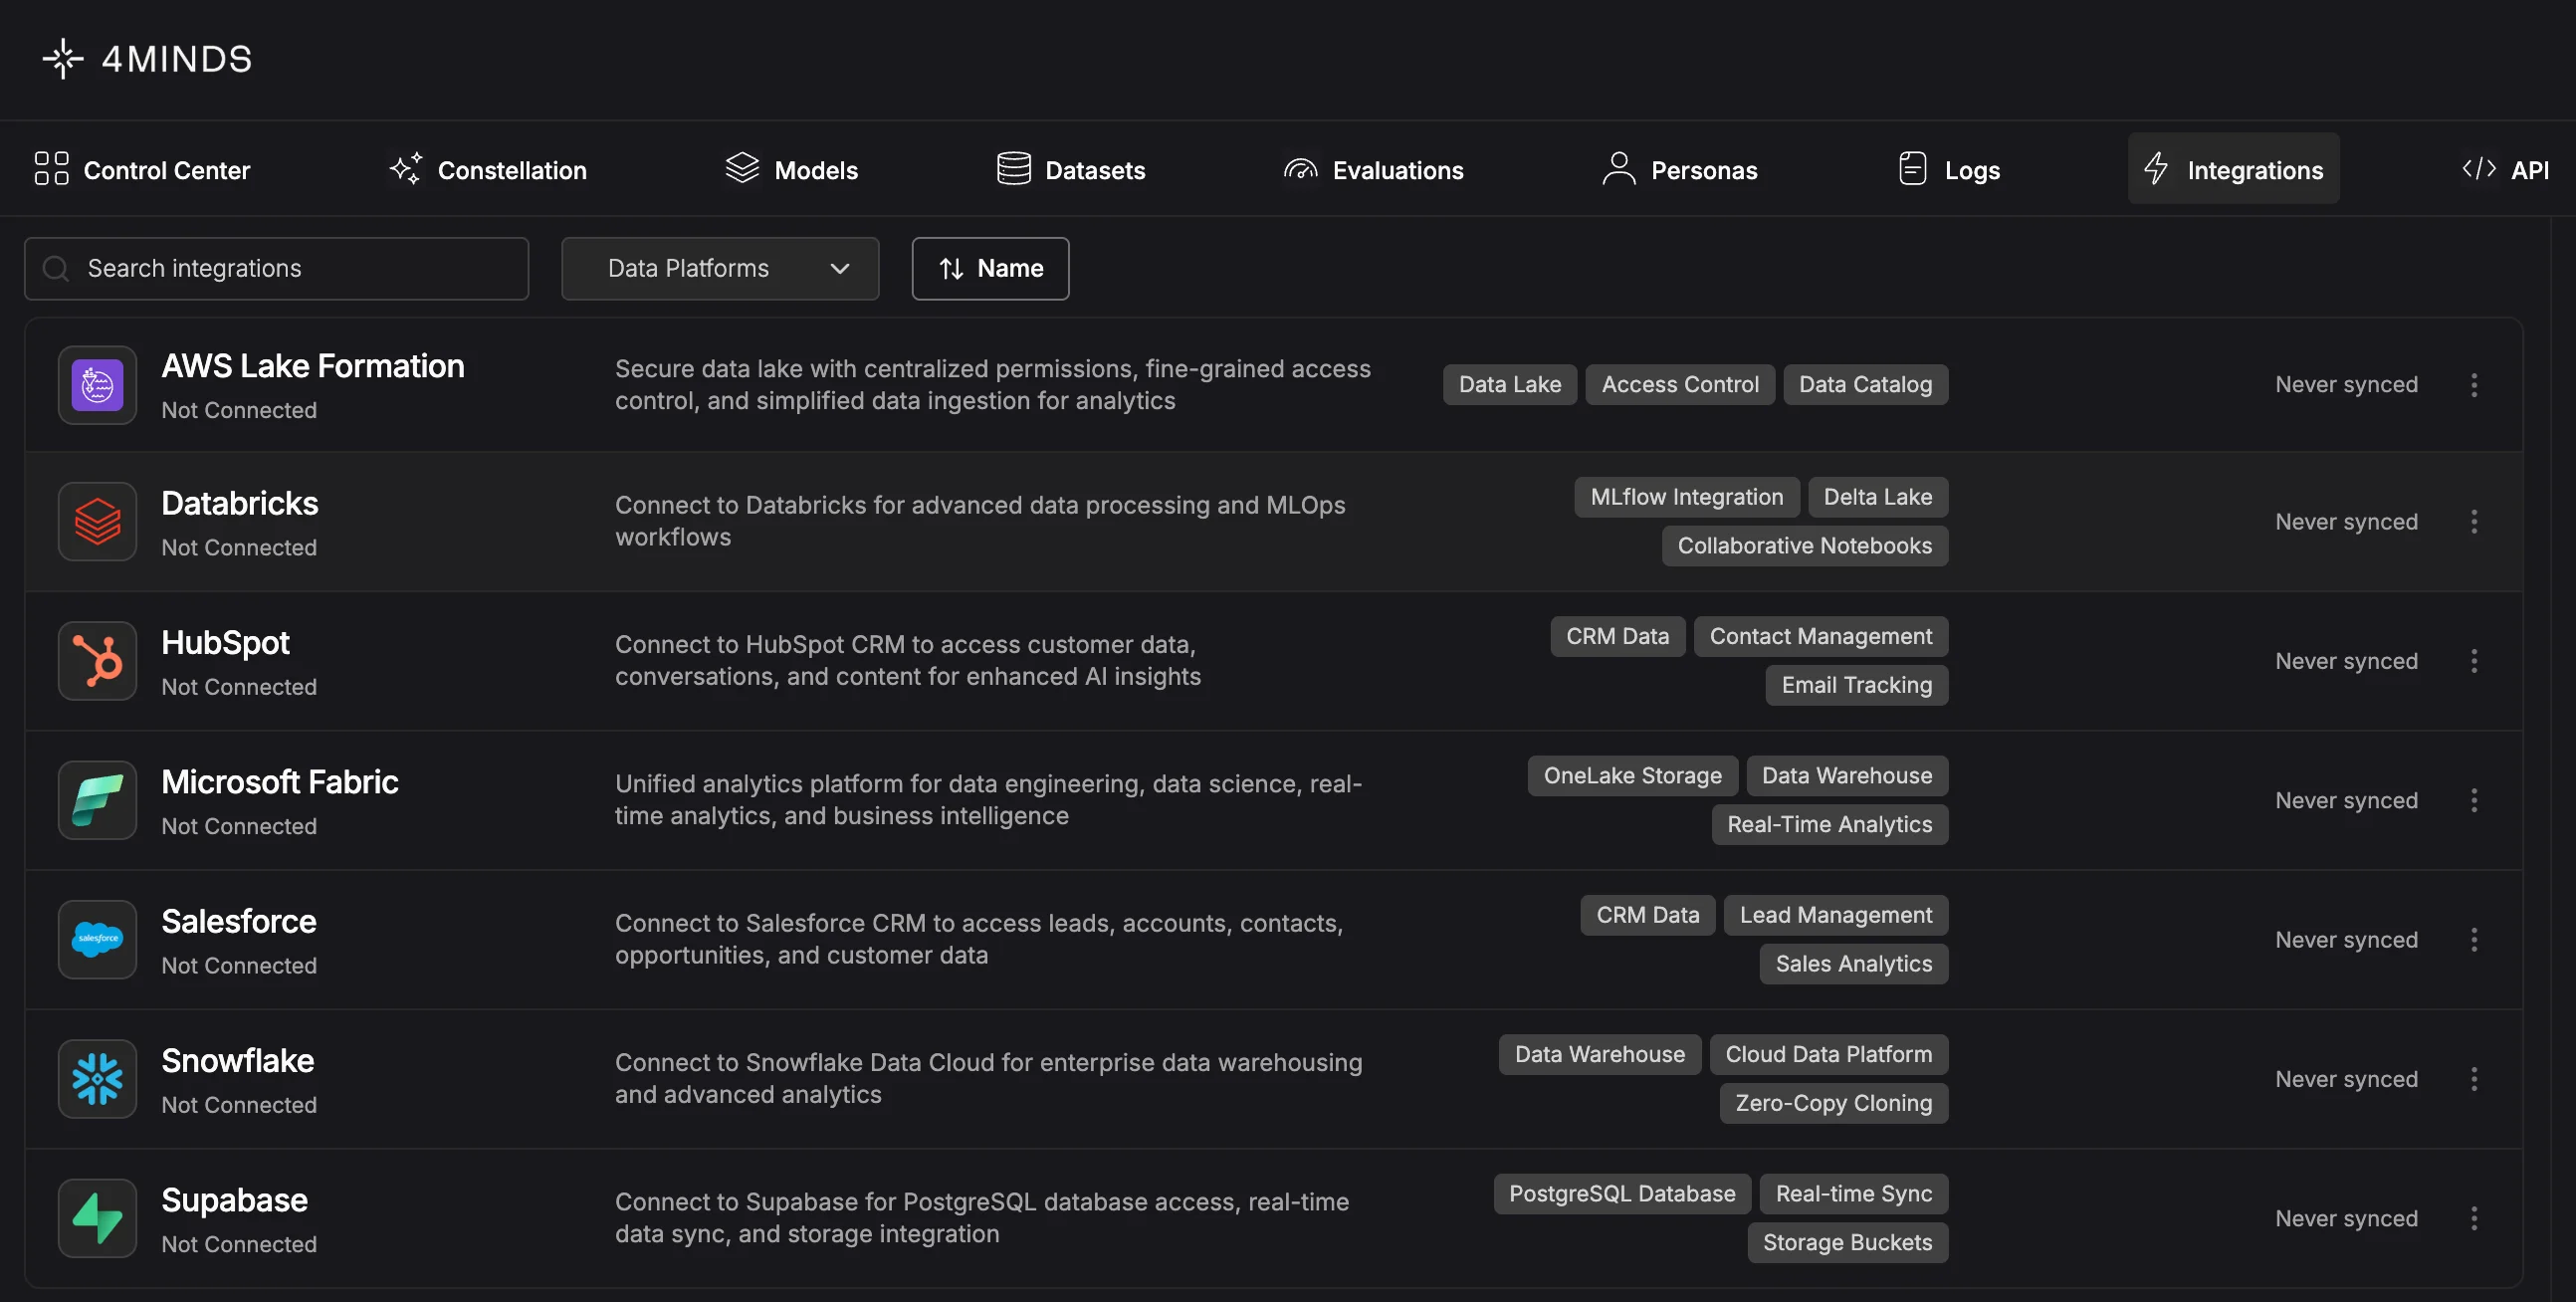
Task: Click the Lead Management tag
Action: click(1835, 915)
